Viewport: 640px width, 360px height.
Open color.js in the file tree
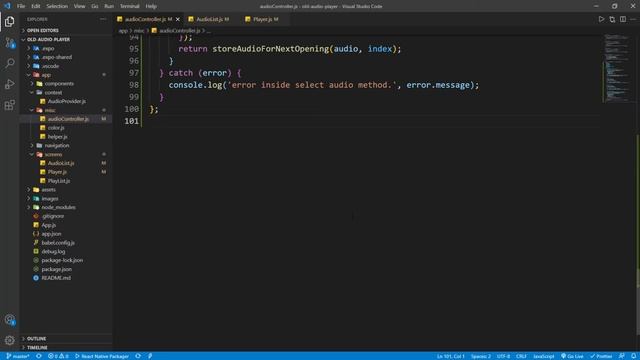click(x=66, y=128)
